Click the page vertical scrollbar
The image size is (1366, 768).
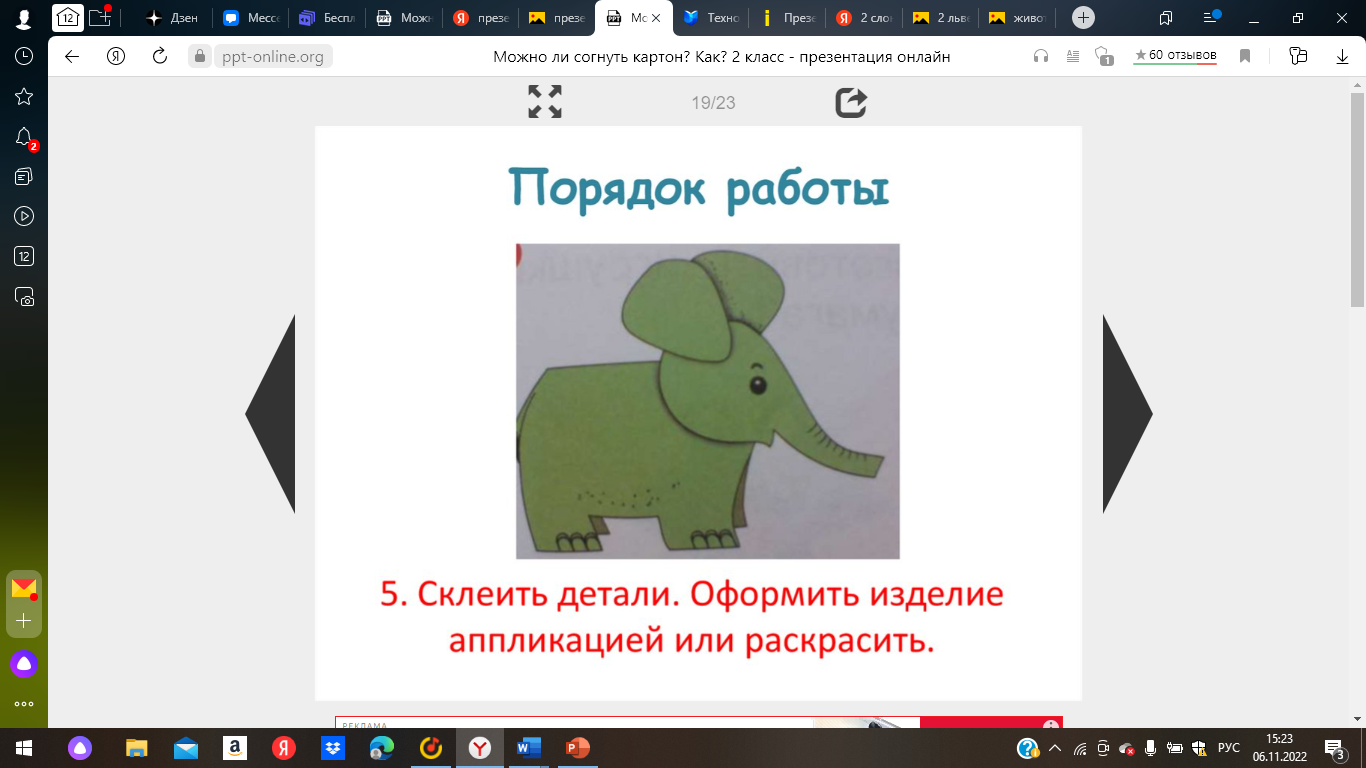point(1357,200)
